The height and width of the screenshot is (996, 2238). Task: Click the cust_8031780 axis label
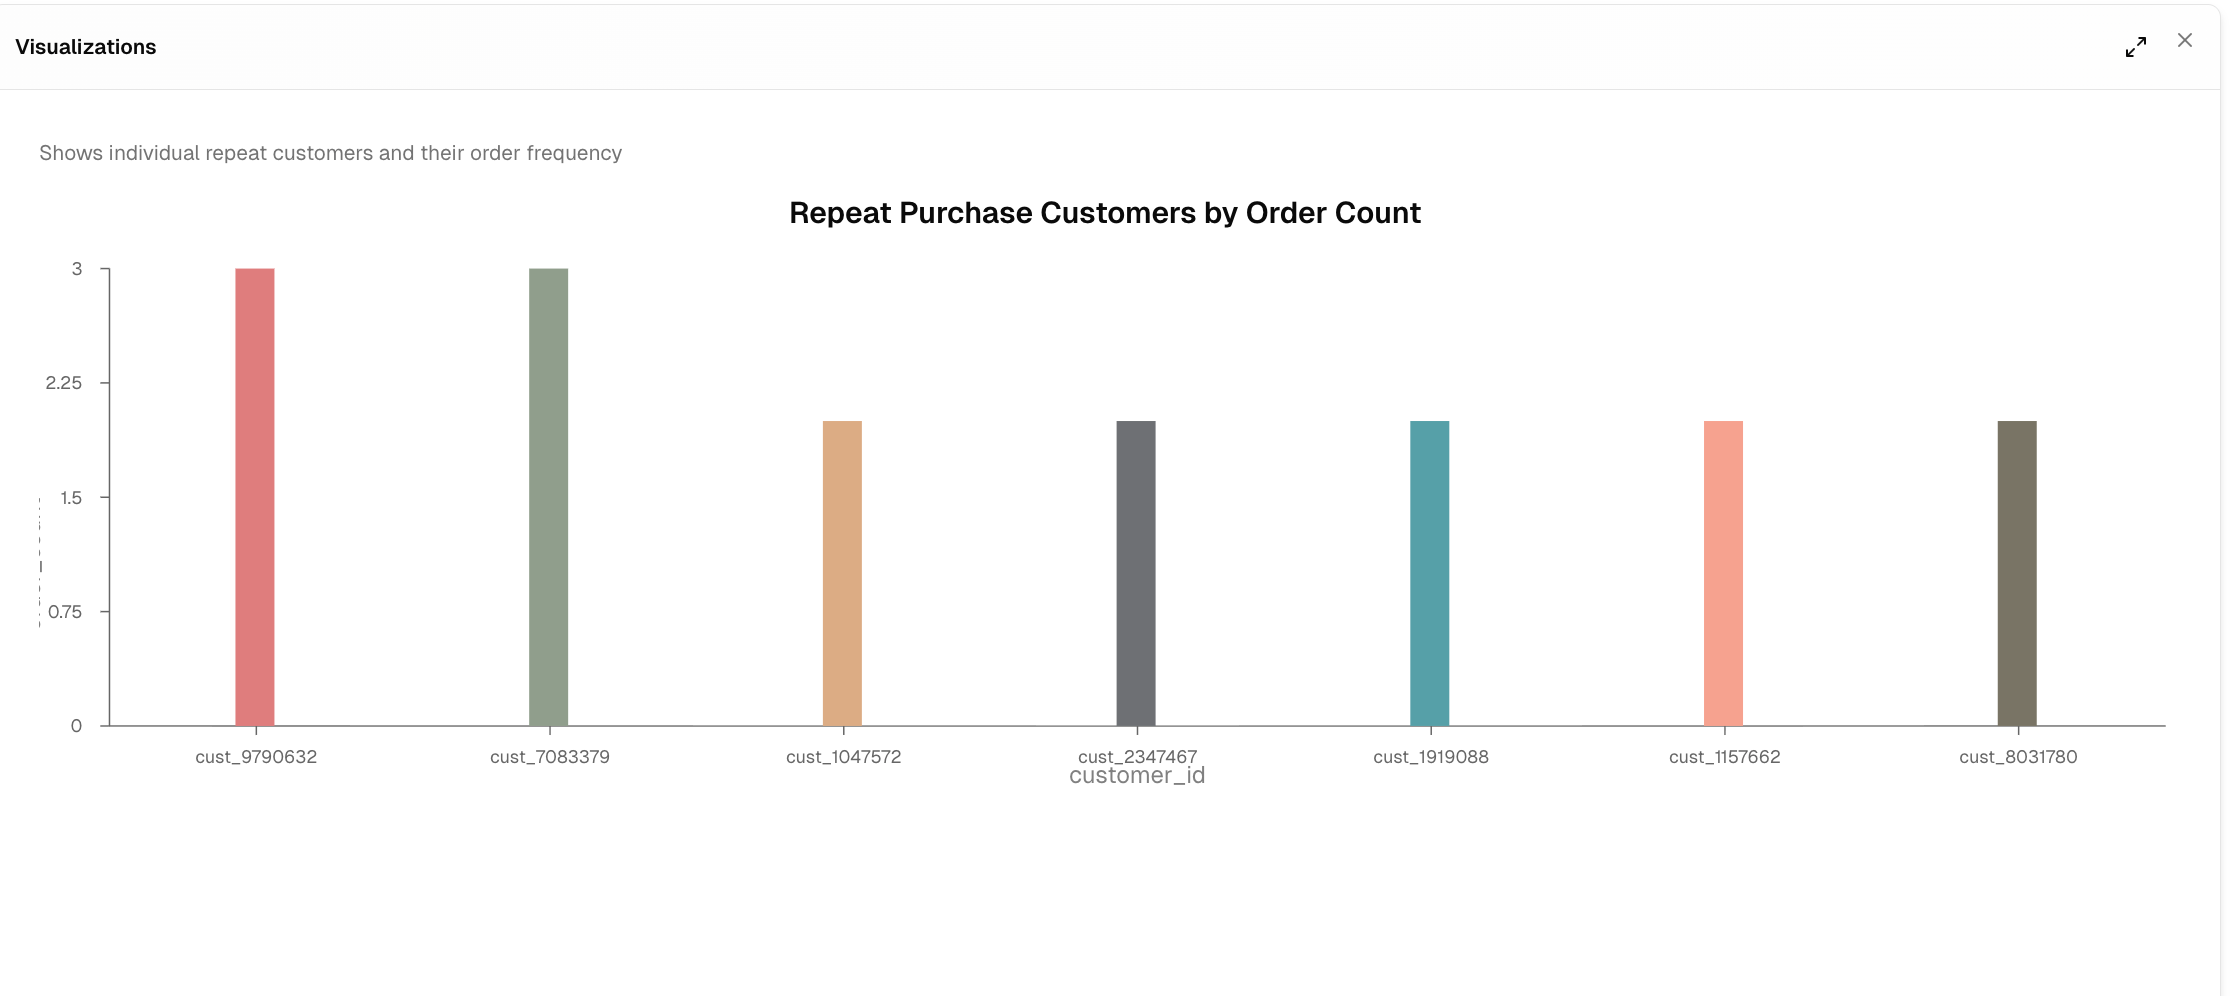tap(2018, 757)
